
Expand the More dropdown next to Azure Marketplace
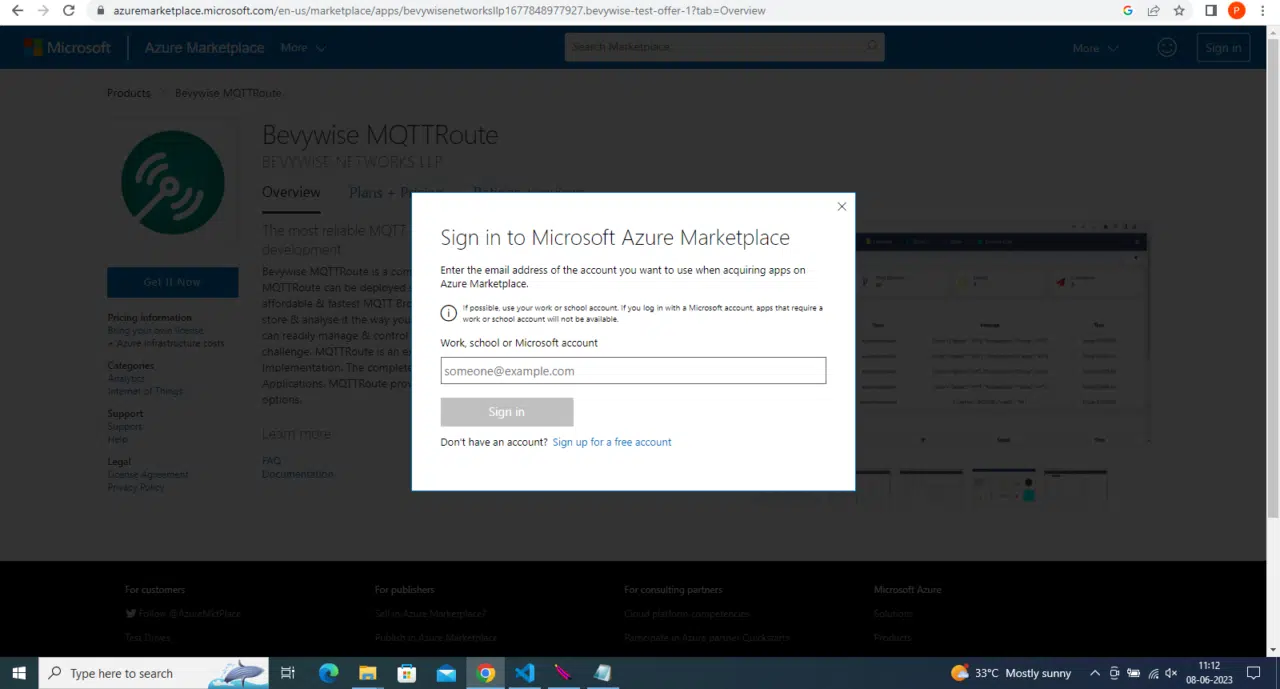tap(303, 47)
